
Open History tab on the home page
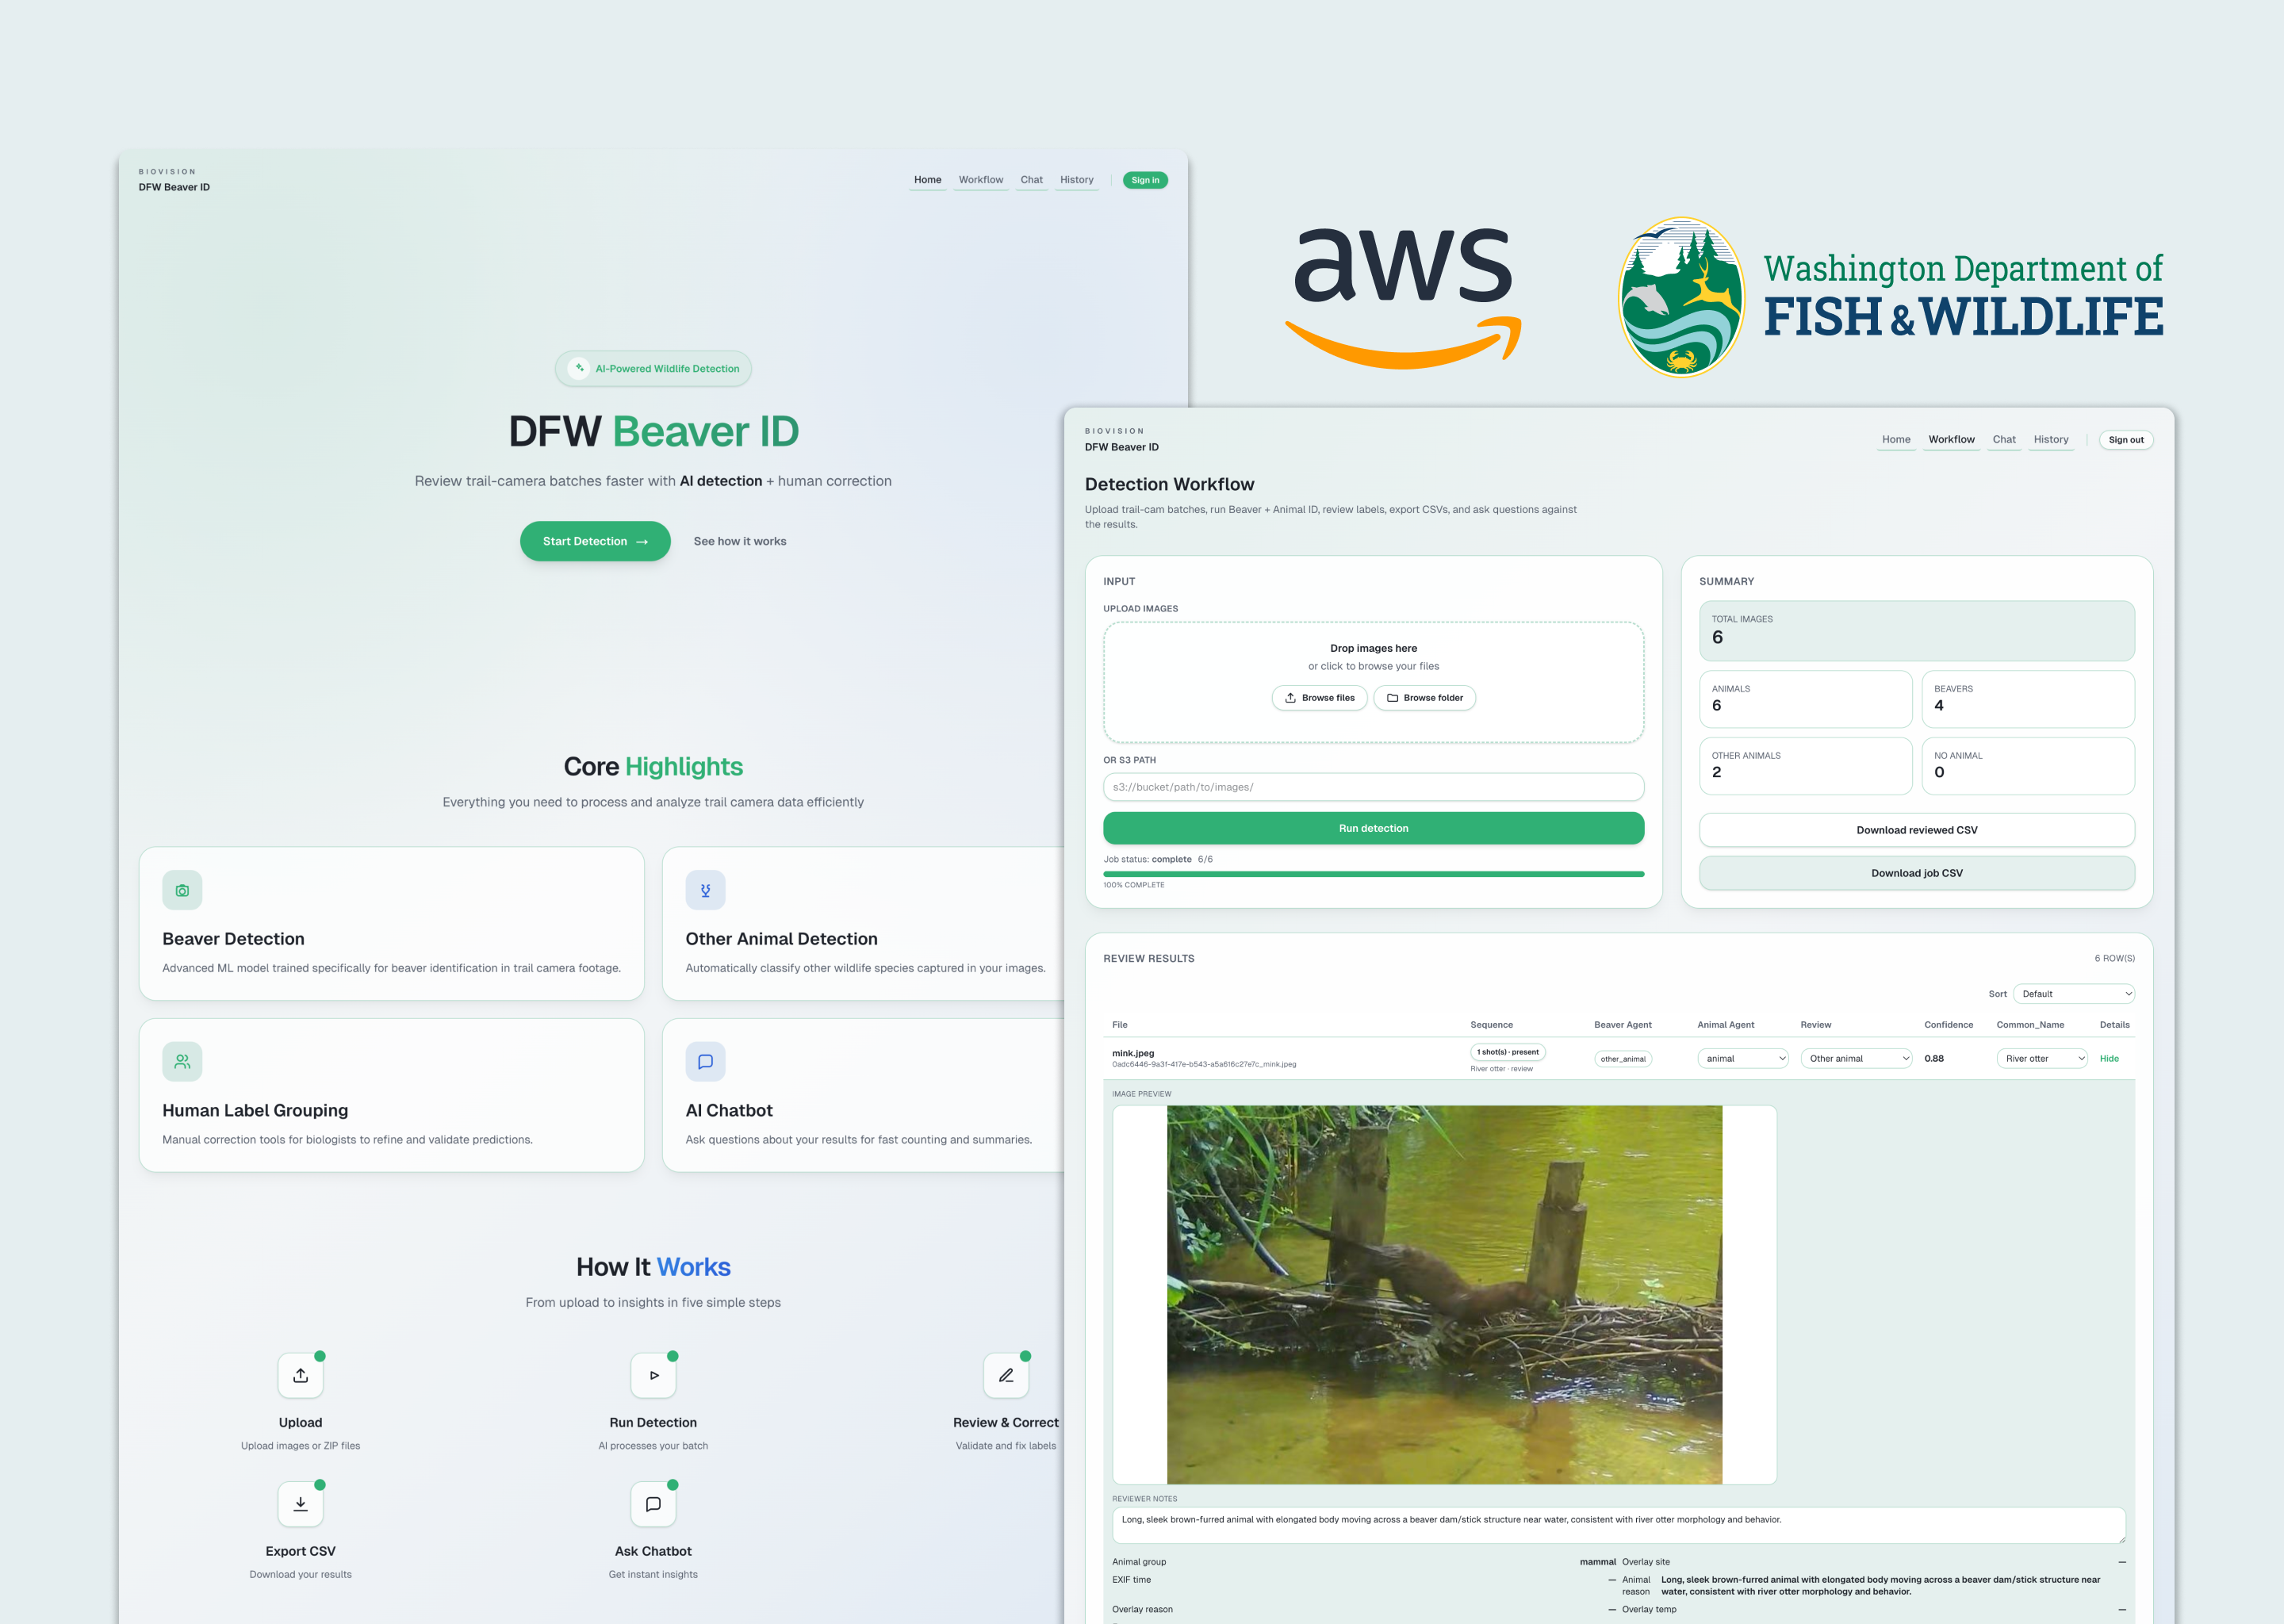click(1076, 180)
